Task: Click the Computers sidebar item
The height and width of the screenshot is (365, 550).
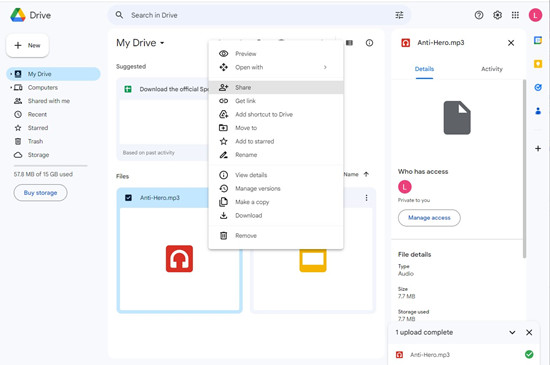Action: (x=53, y=88)
